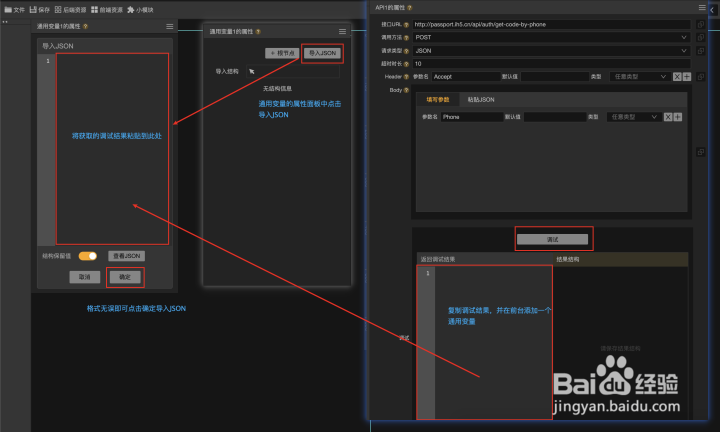
Task: Click the 导入JSON button
Action: click(322, 53)
